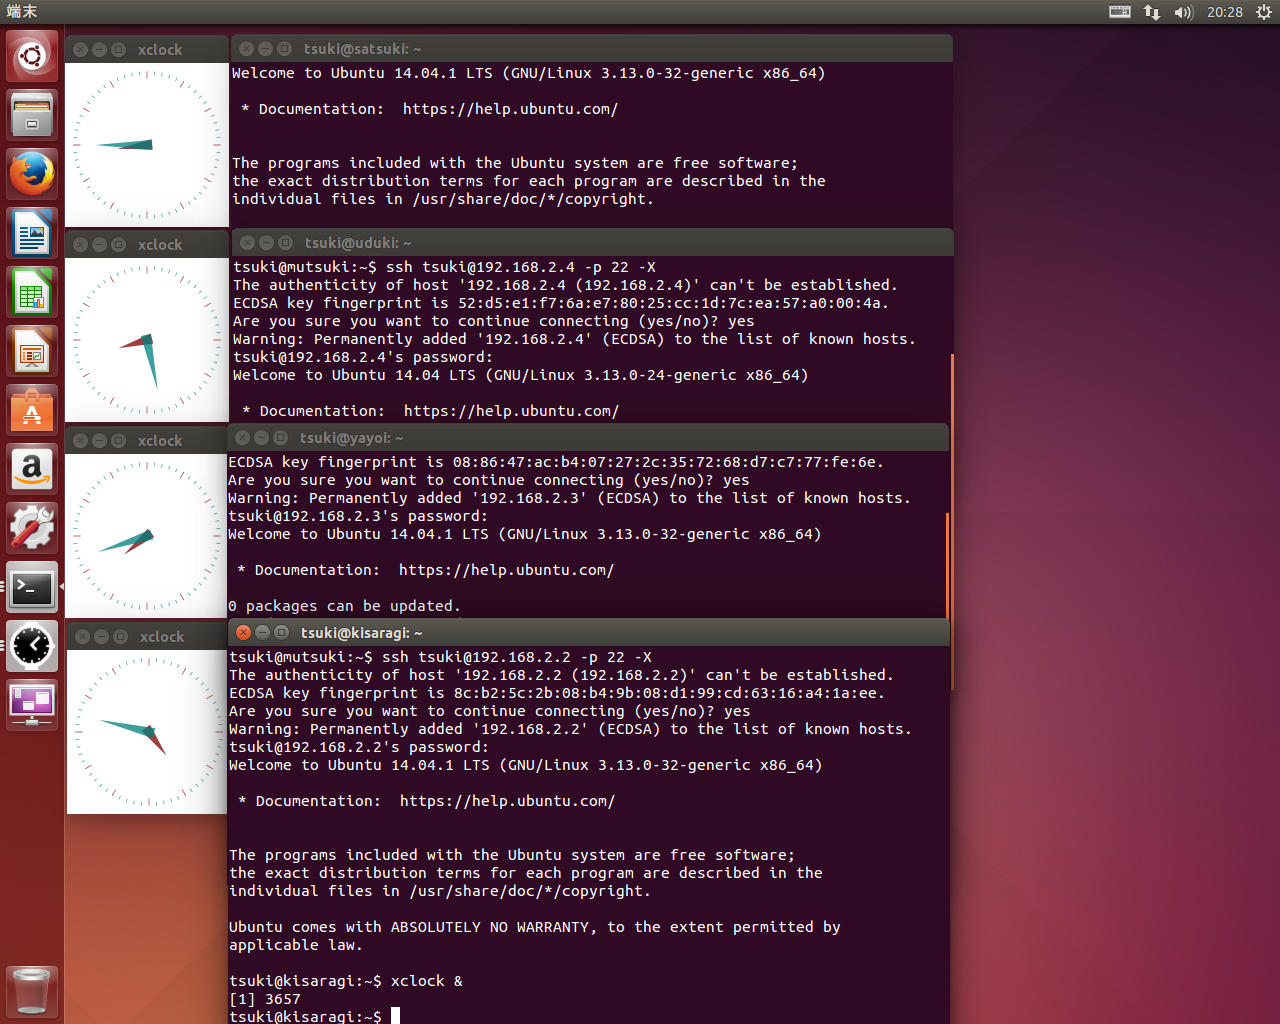The image size is (1280, 1024).
Task: Open the Workspace Switcher from the launcher
Action: pyautogui.click(x=32, y=705)
